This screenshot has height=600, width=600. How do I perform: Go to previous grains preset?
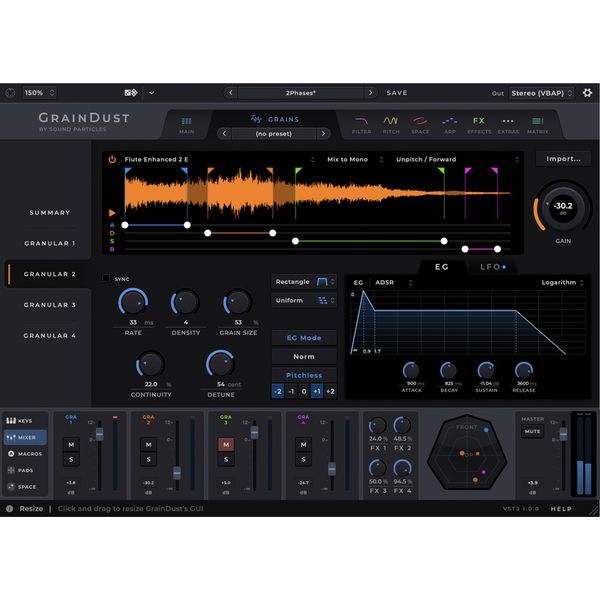[x=224, y=134]
